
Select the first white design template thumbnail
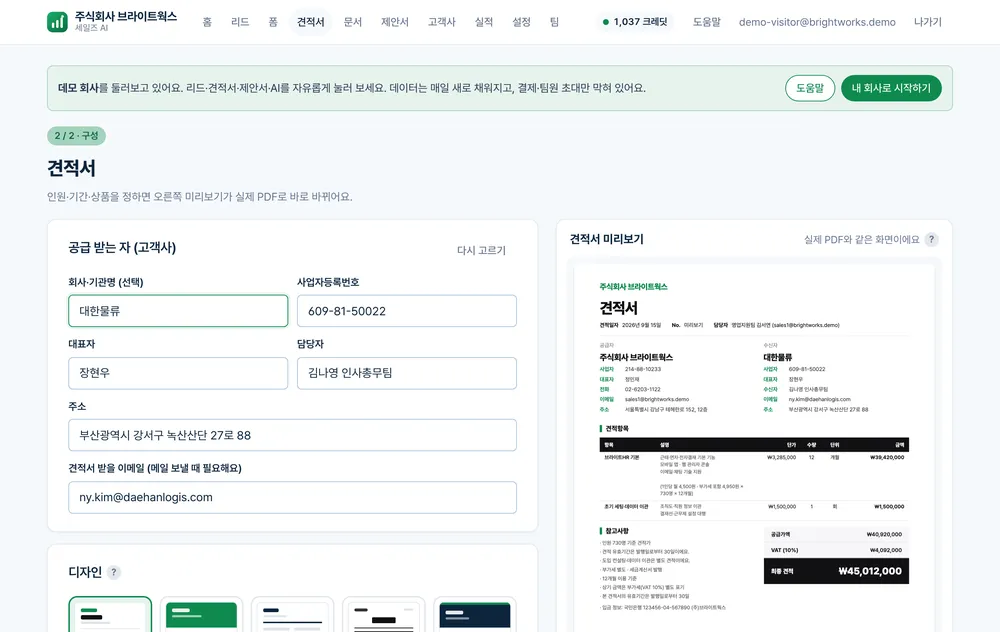click(x=110, y=615)
